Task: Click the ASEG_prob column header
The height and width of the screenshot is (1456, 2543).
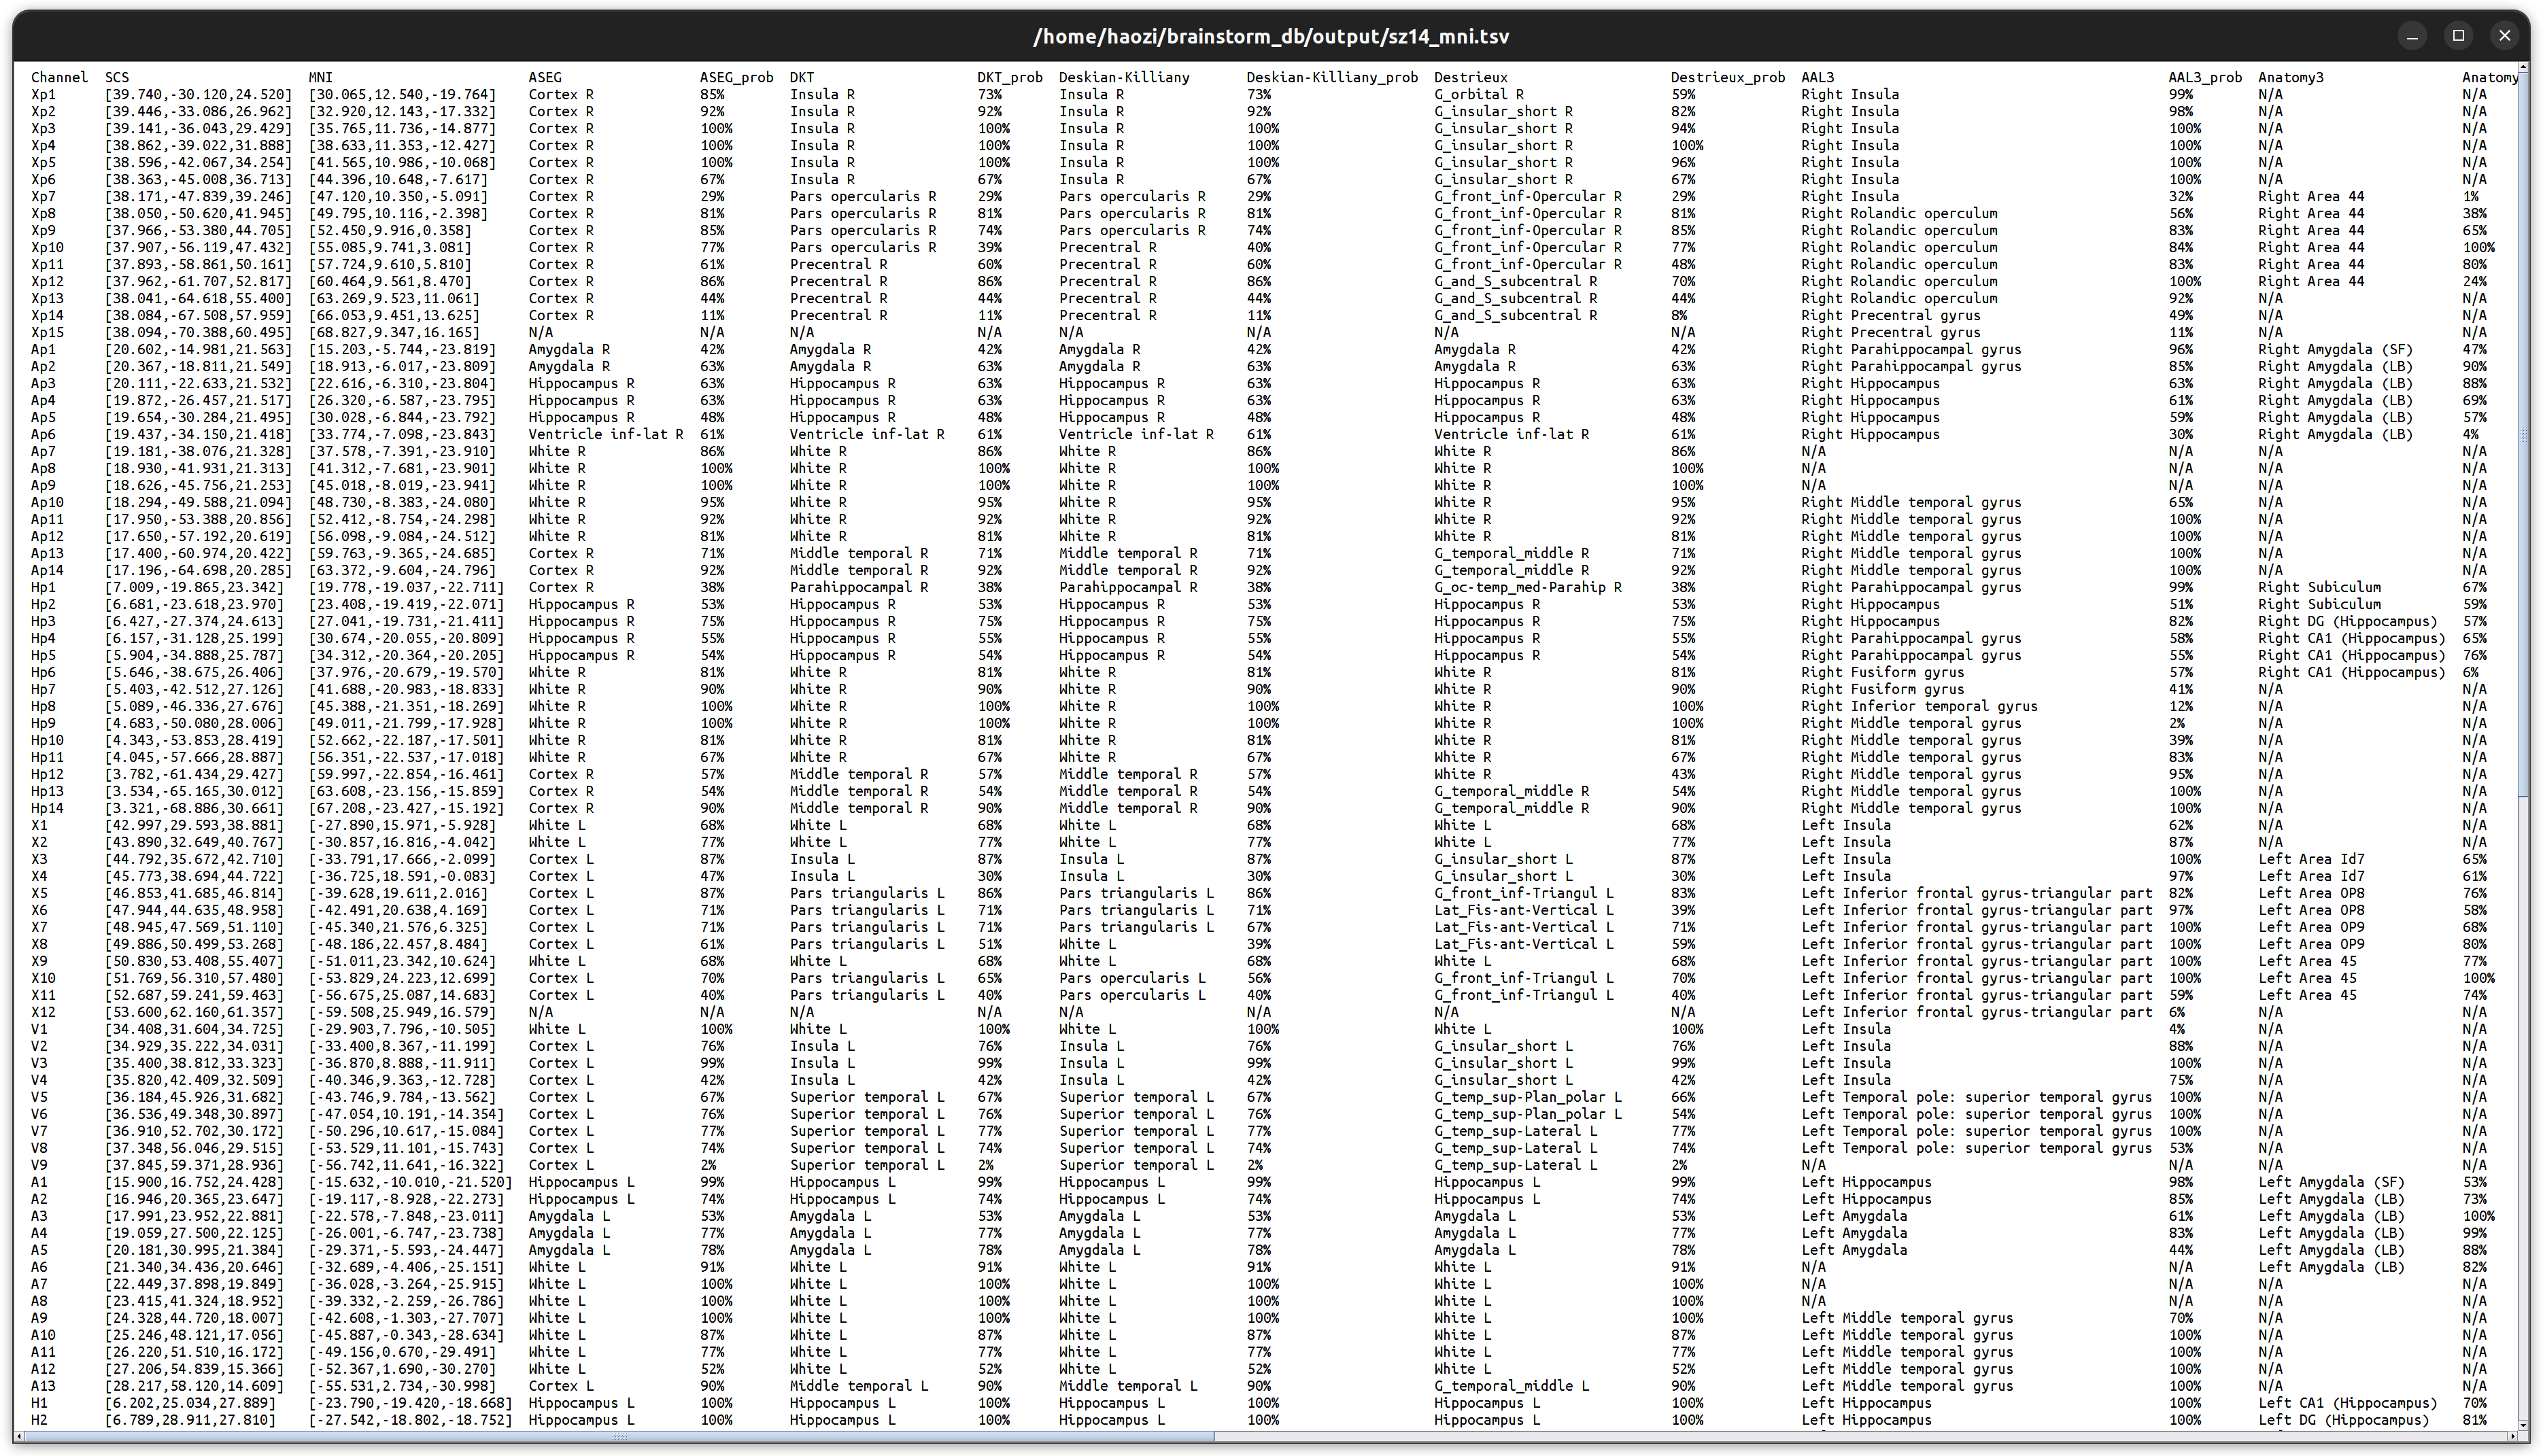Action: 736,77
